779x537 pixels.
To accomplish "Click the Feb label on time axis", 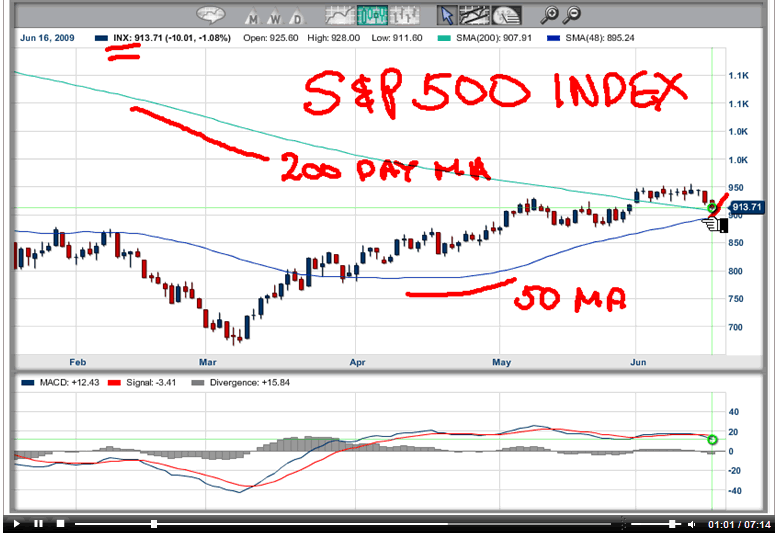I will coord(78,362).
